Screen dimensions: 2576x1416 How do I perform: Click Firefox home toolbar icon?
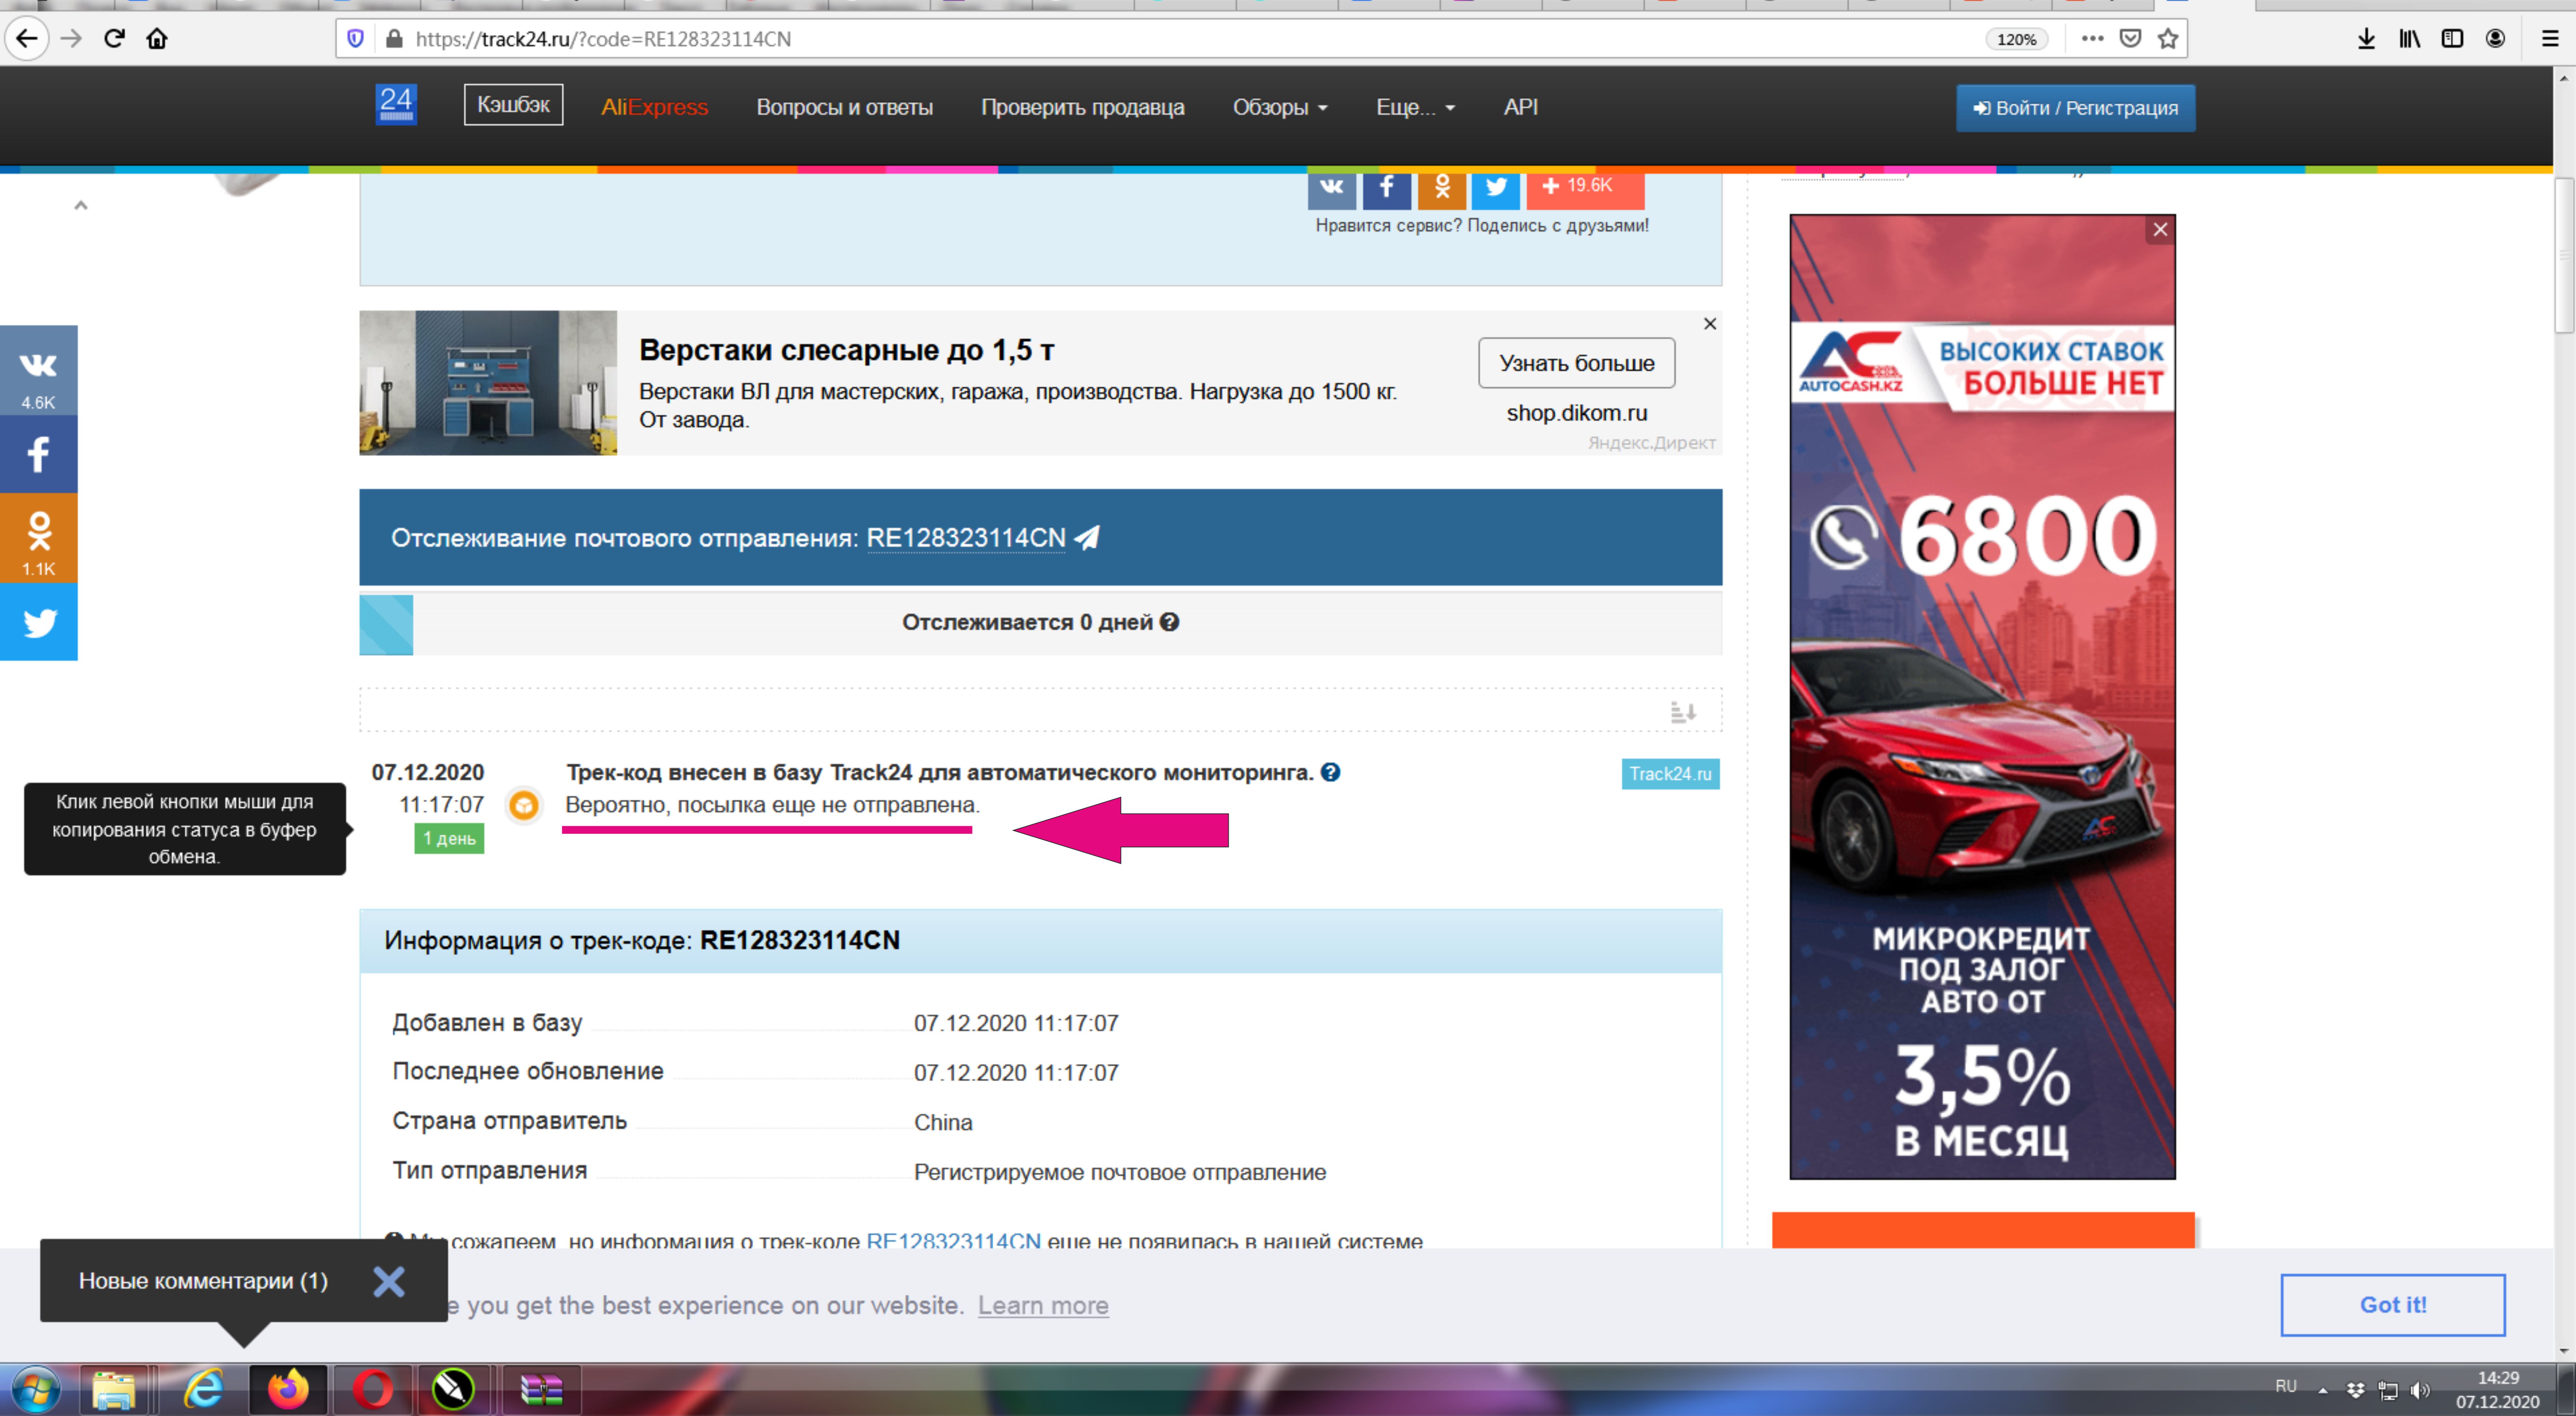coord(157,39)
